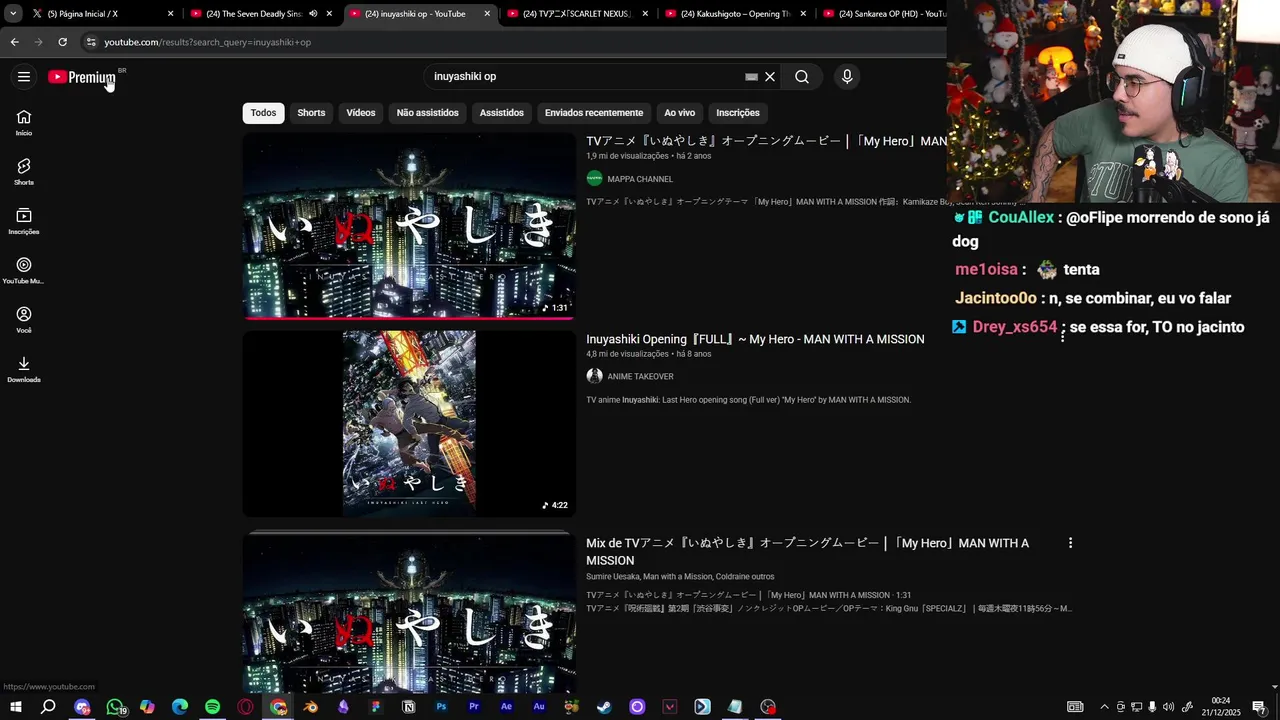Open the MAPPA CHANNEL opening movie title
The width and height of the screenshot is (1280, 720).
coord(766,141)
